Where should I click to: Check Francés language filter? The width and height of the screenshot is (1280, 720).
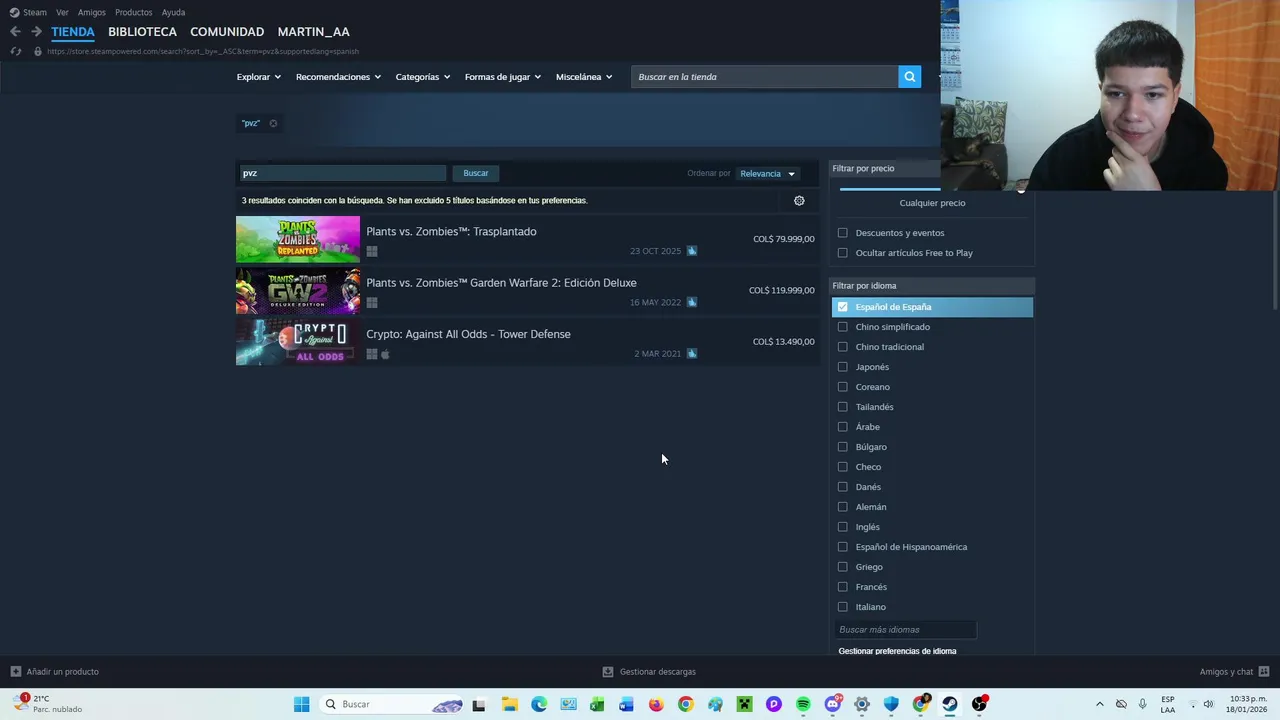pos(842,587)
